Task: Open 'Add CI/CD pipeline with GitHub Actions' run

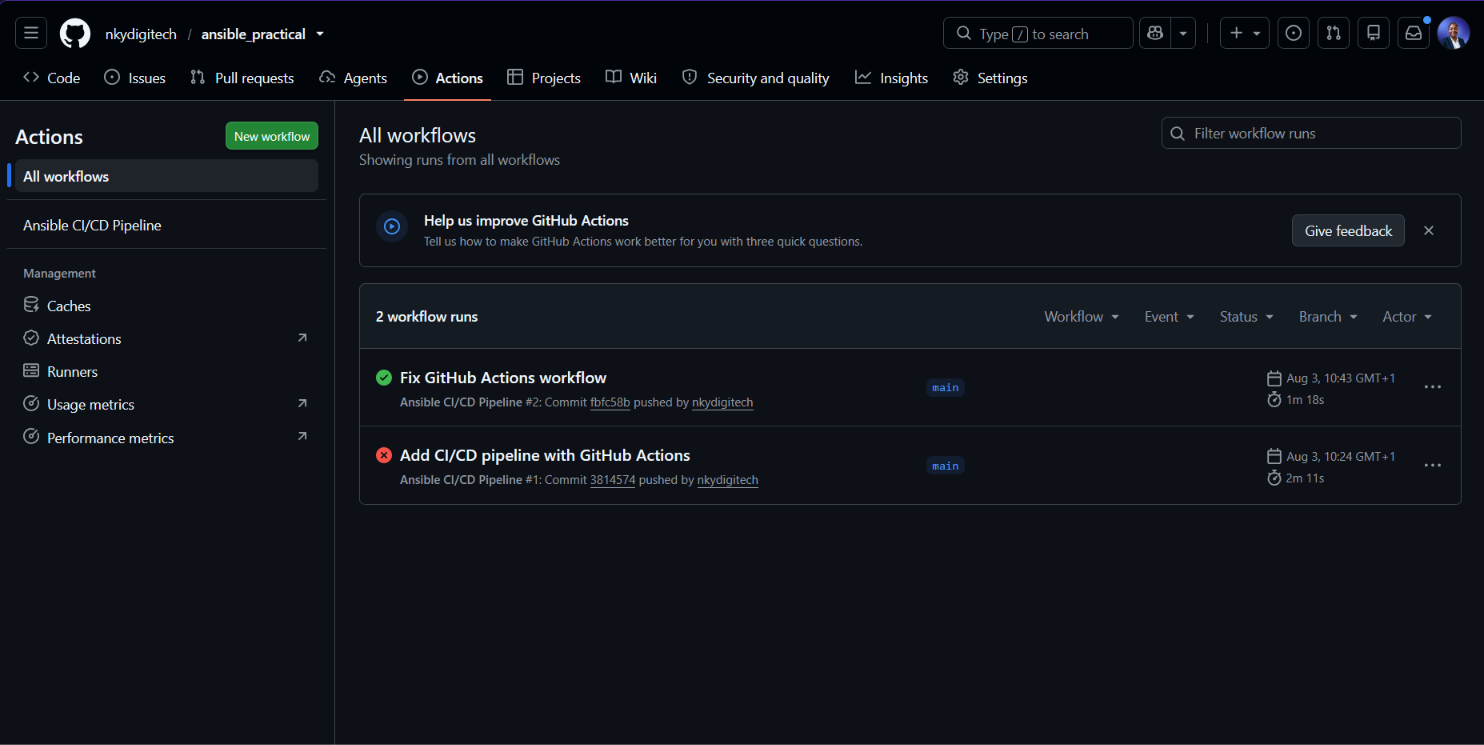Action: 545,455
